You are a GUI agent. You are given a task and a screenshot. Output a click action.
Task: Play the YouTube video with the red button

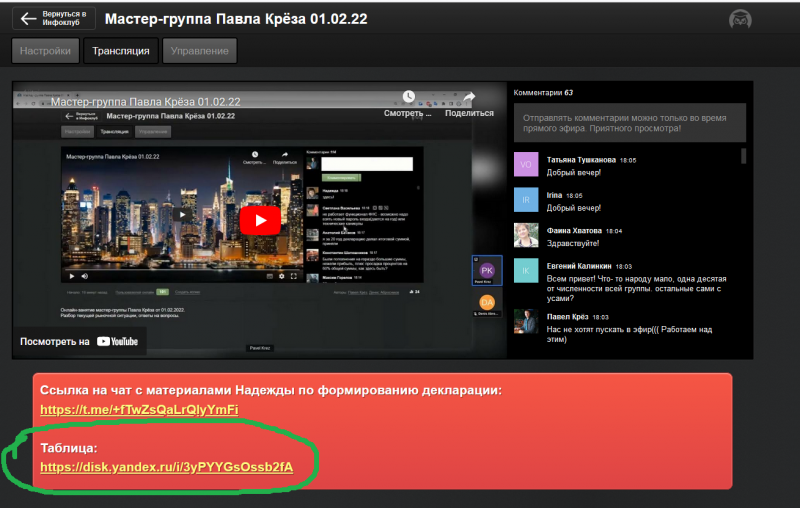tap(260, 220)
